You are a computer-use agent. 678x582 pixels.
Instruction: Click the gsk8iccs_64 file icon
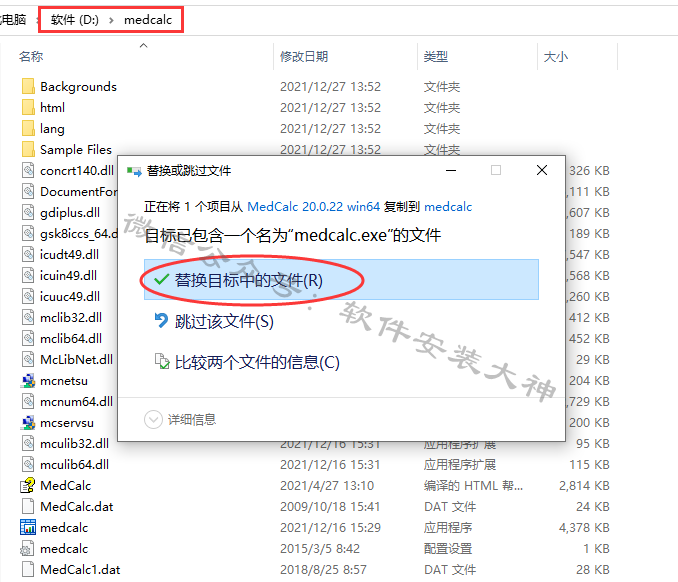pos(28,233)
